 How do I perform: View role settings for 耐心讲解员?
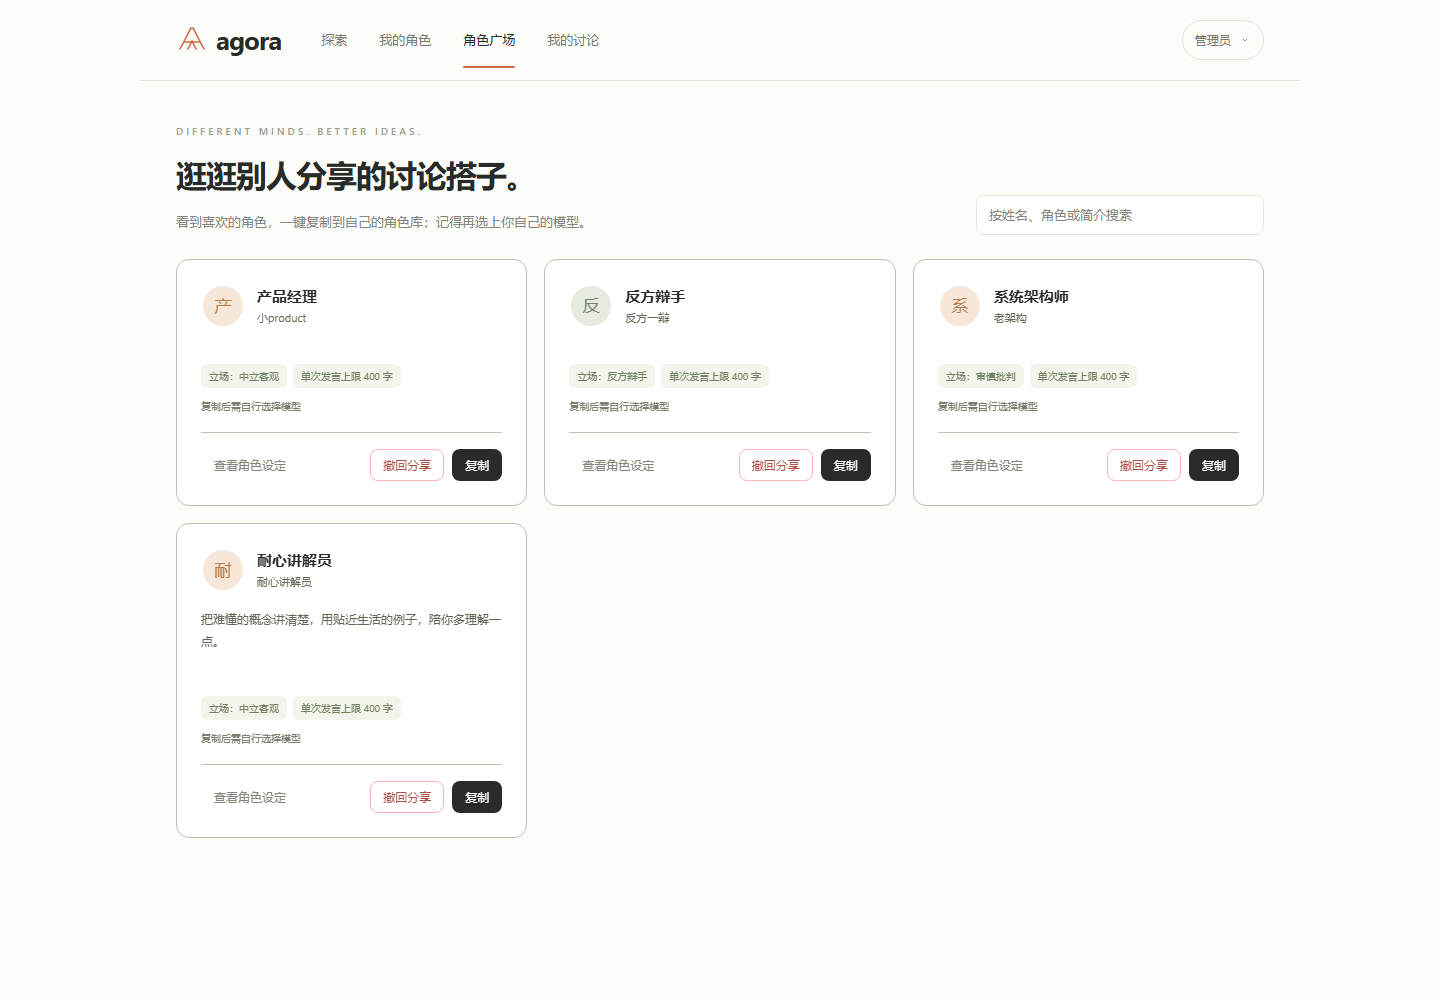pos(250,797)
